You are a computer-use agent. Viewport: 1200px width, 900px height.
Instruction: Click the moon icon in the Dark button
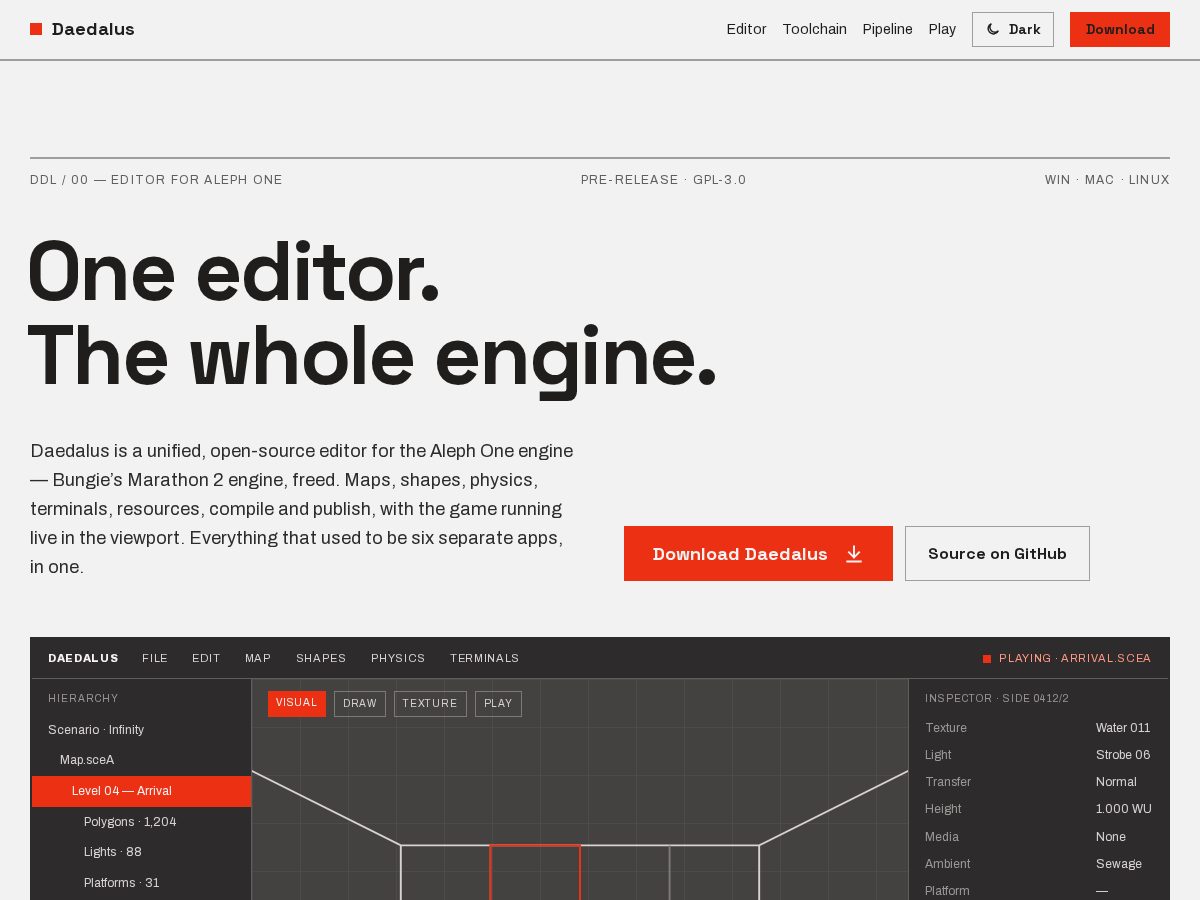(993, 30)
